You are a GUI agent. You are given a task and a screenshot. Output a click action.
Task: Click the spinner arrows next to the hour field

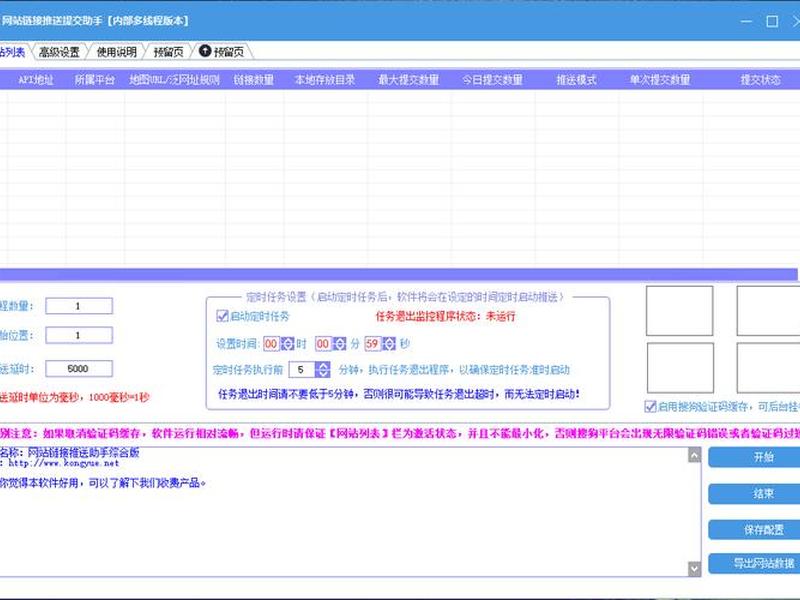pos(287,344)
